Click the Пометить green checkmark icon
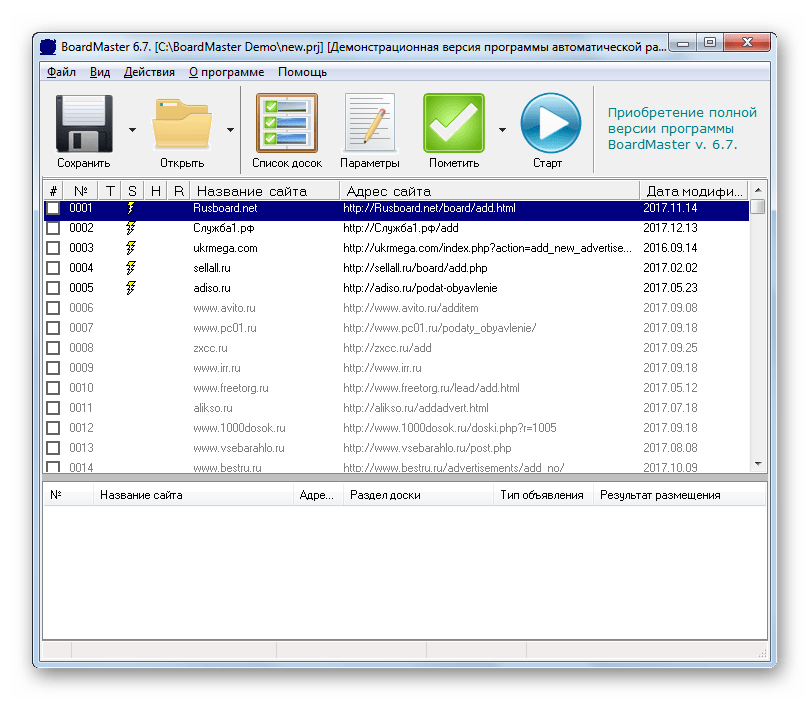The image size is (810, 701). (x=453, y=123)
